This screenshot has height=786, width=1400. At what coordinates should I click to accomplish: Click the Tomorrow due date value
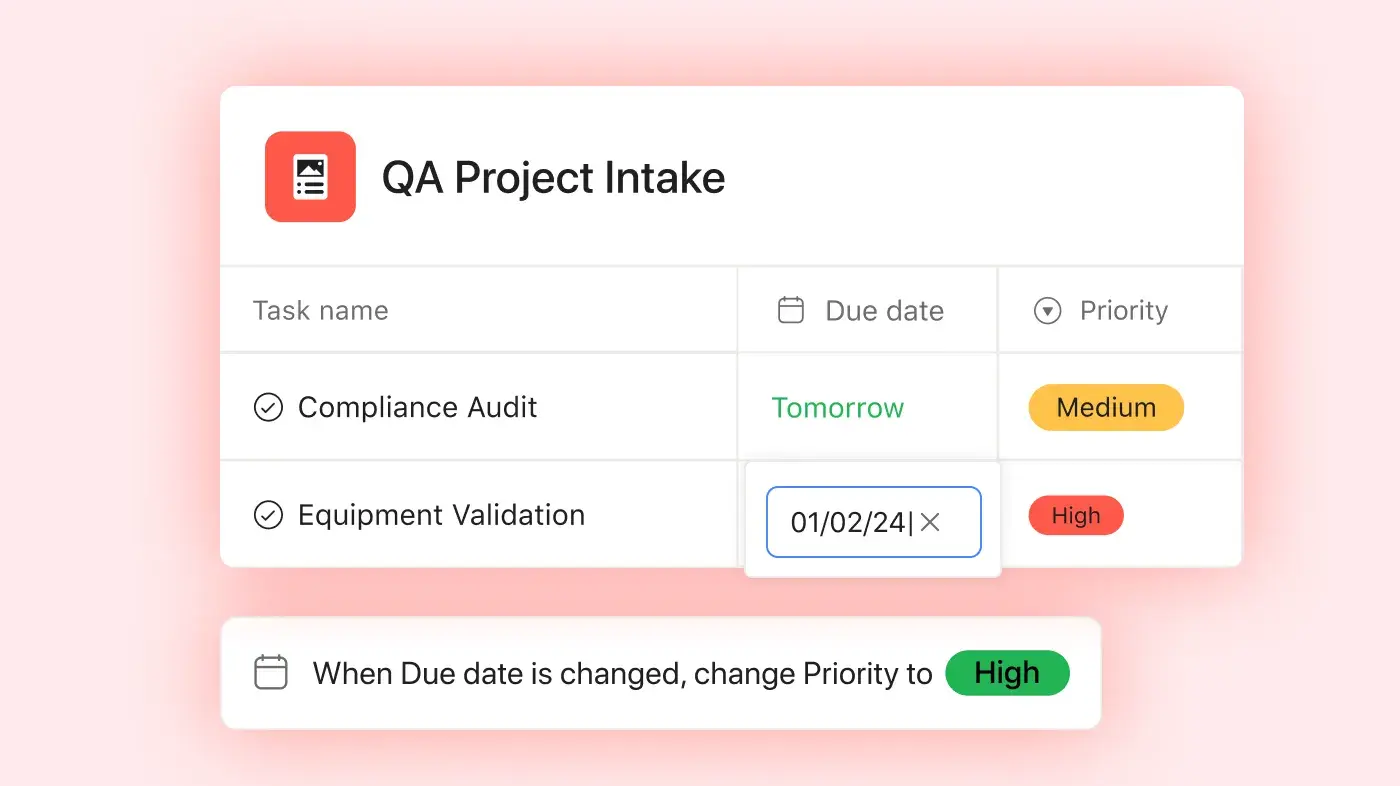pyautogui.click(x=838, y=408)
